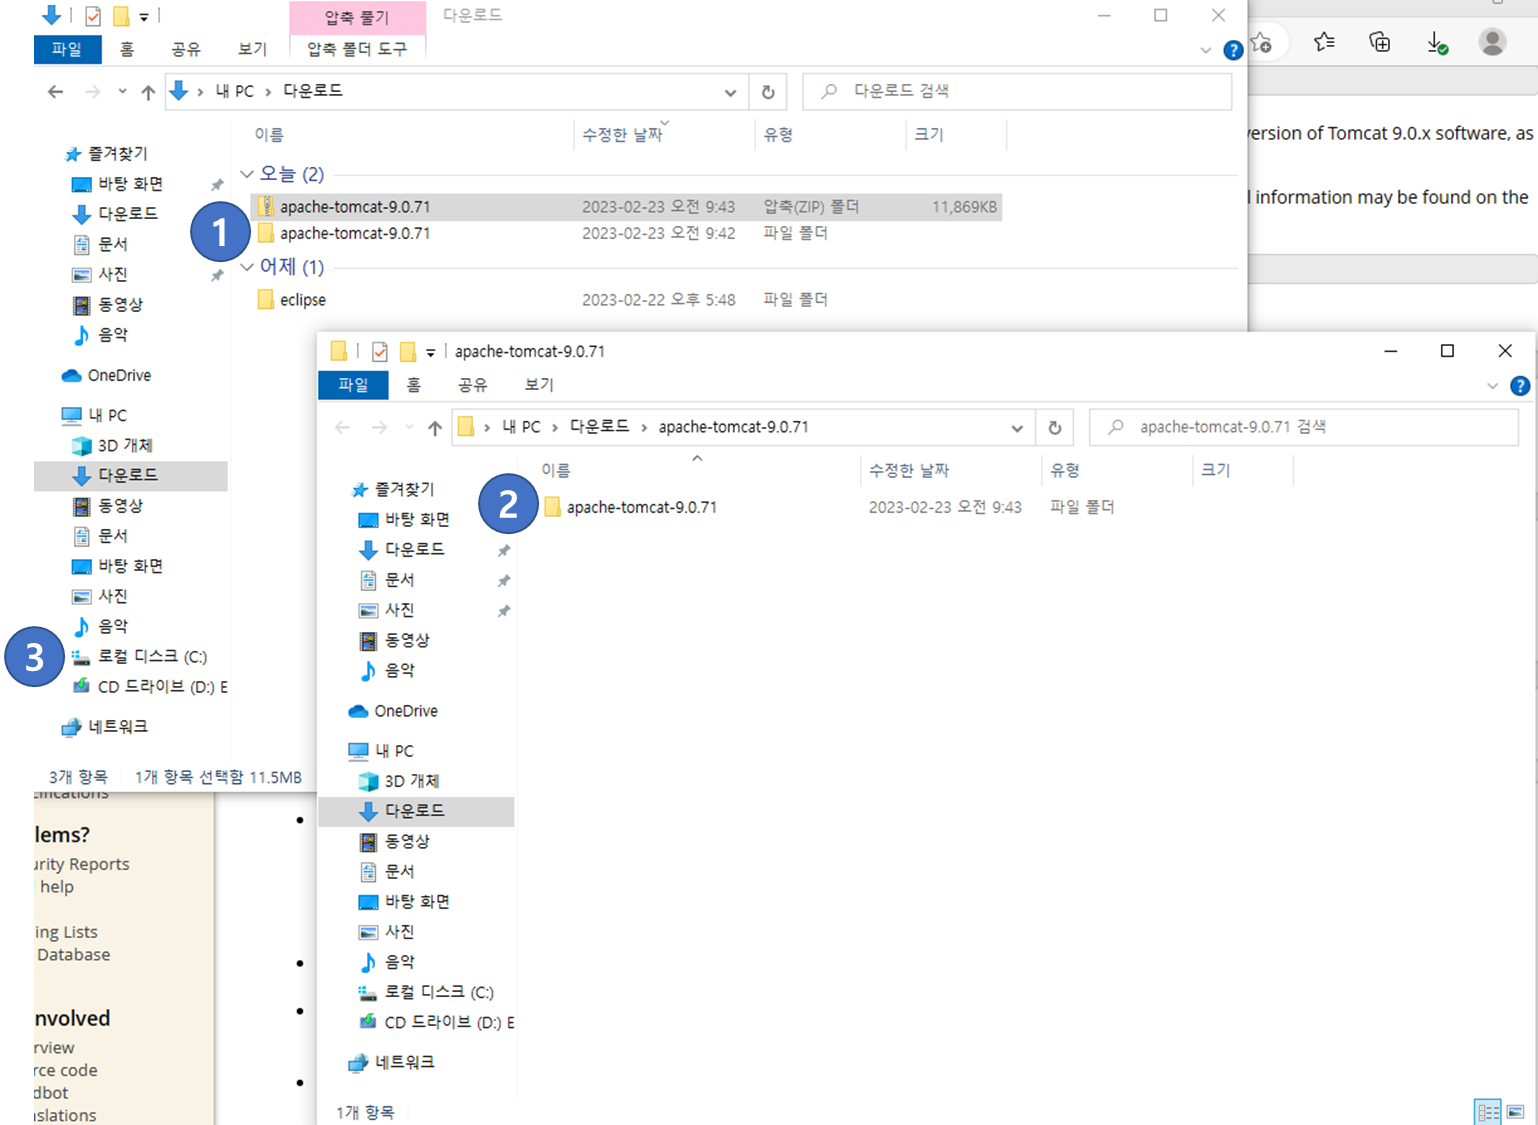1538x1125 pixels.
Task: Sort by 수정한 날짜 column in back window
Action: [x=622, y=135]
